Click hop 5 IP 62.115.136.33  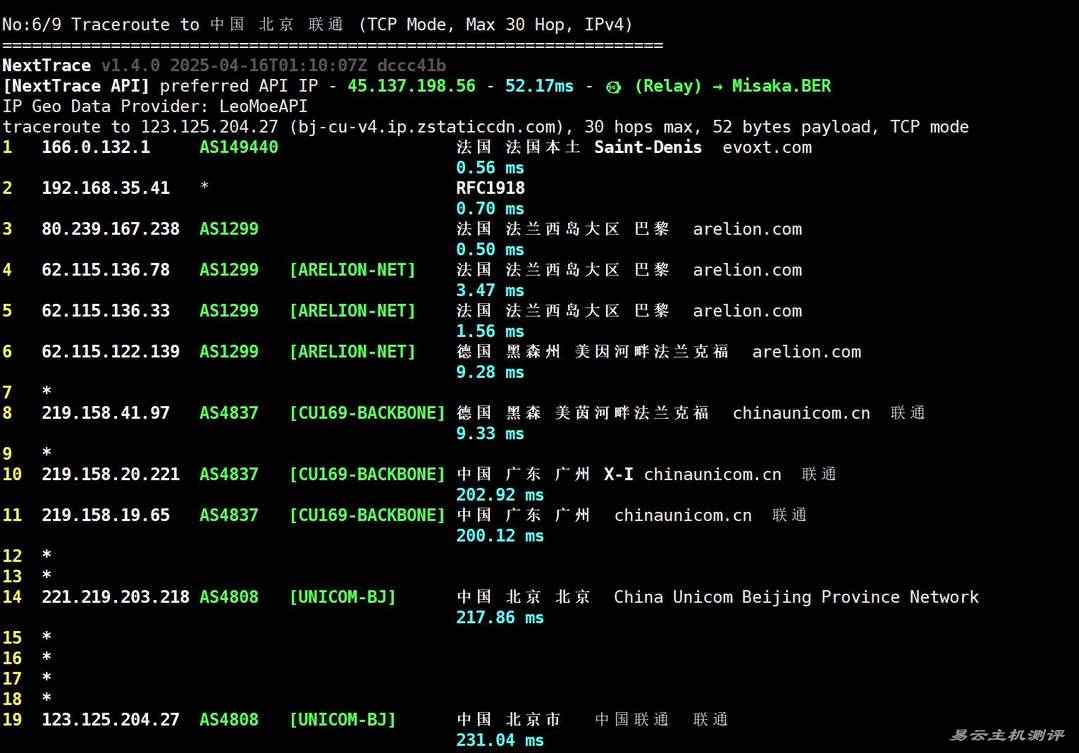[105, 311]
